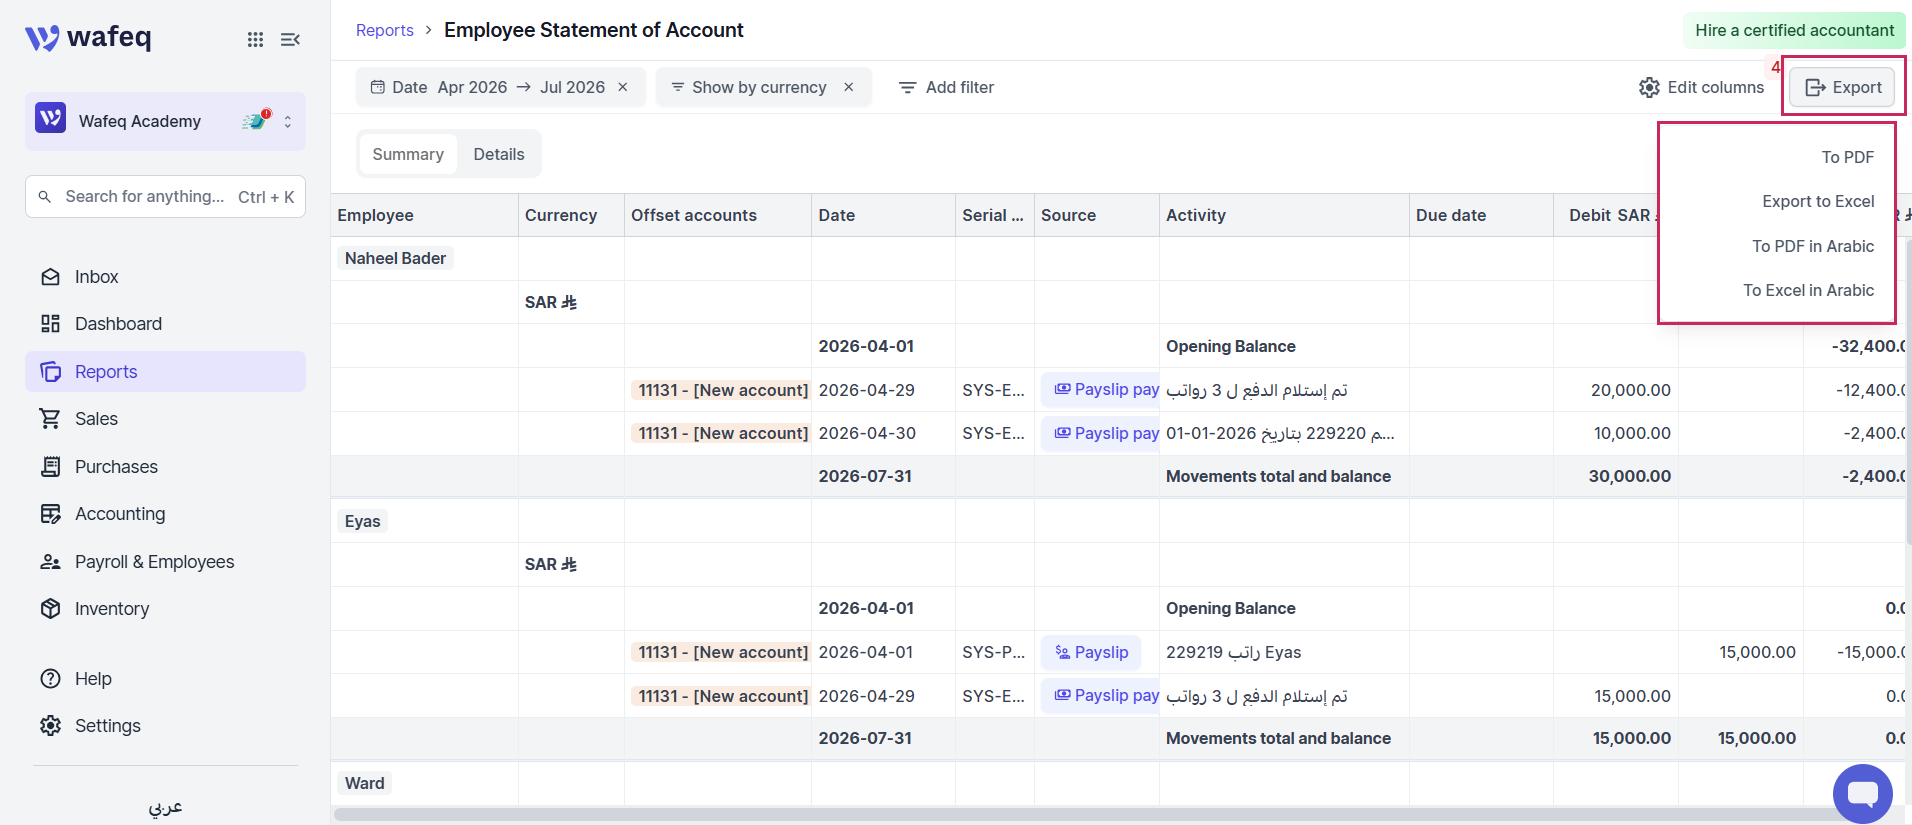Expand the Wafeq Academy organization switcher
Image resolution: width=1912 pixels, height=825 pixels.
pos(166,121)
